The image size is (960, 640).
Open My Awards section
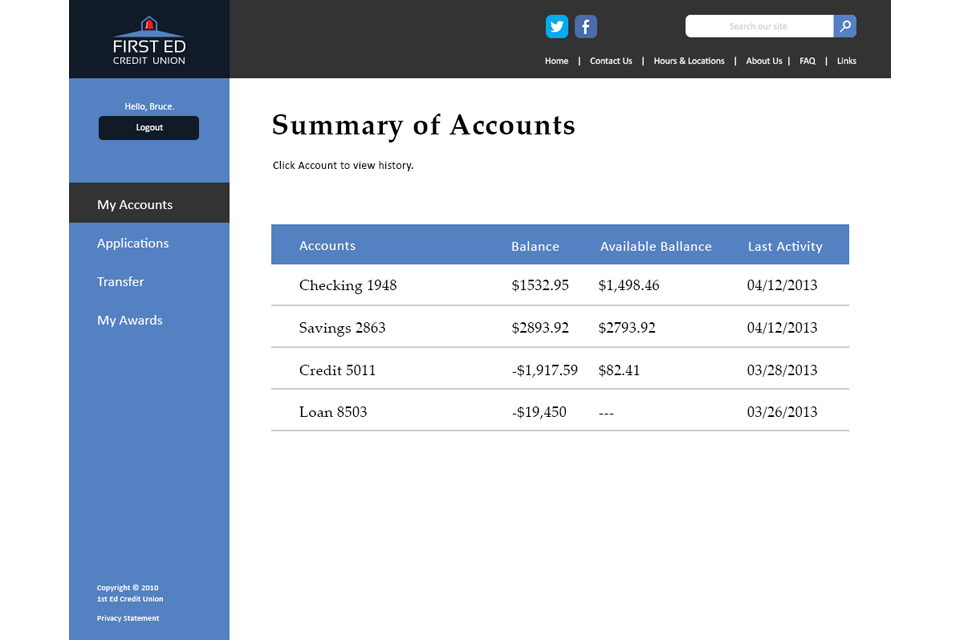(x=130, y=320)
